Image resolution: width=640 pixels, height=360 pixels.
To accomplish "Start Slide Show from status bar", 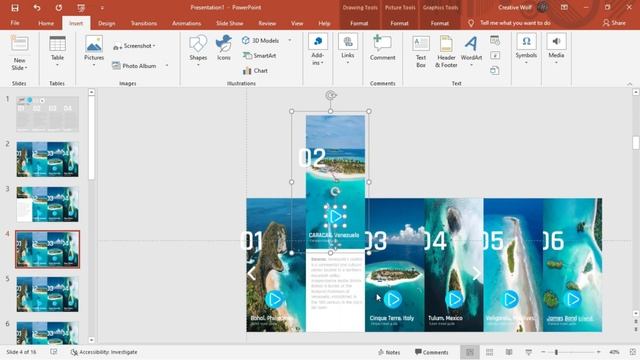I will click(x=529, y=352).
